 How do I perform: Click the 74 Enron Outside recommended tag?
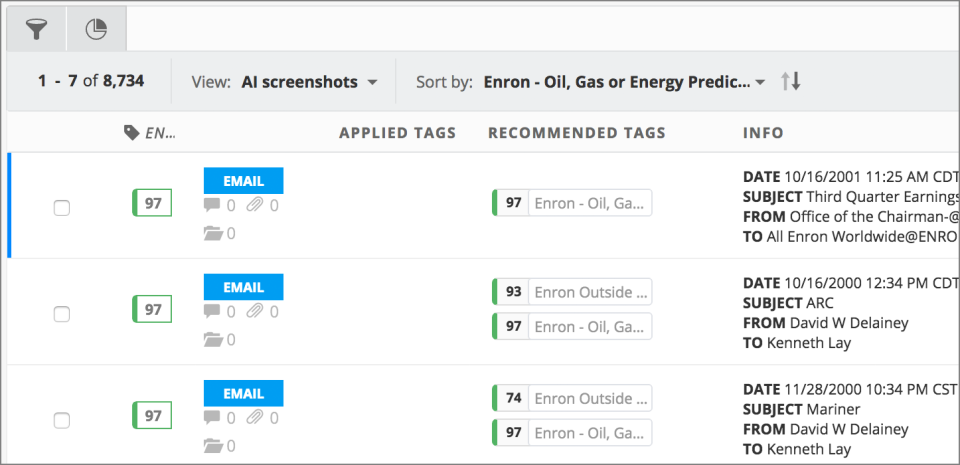pyautogui.click(x=573, y=398)
